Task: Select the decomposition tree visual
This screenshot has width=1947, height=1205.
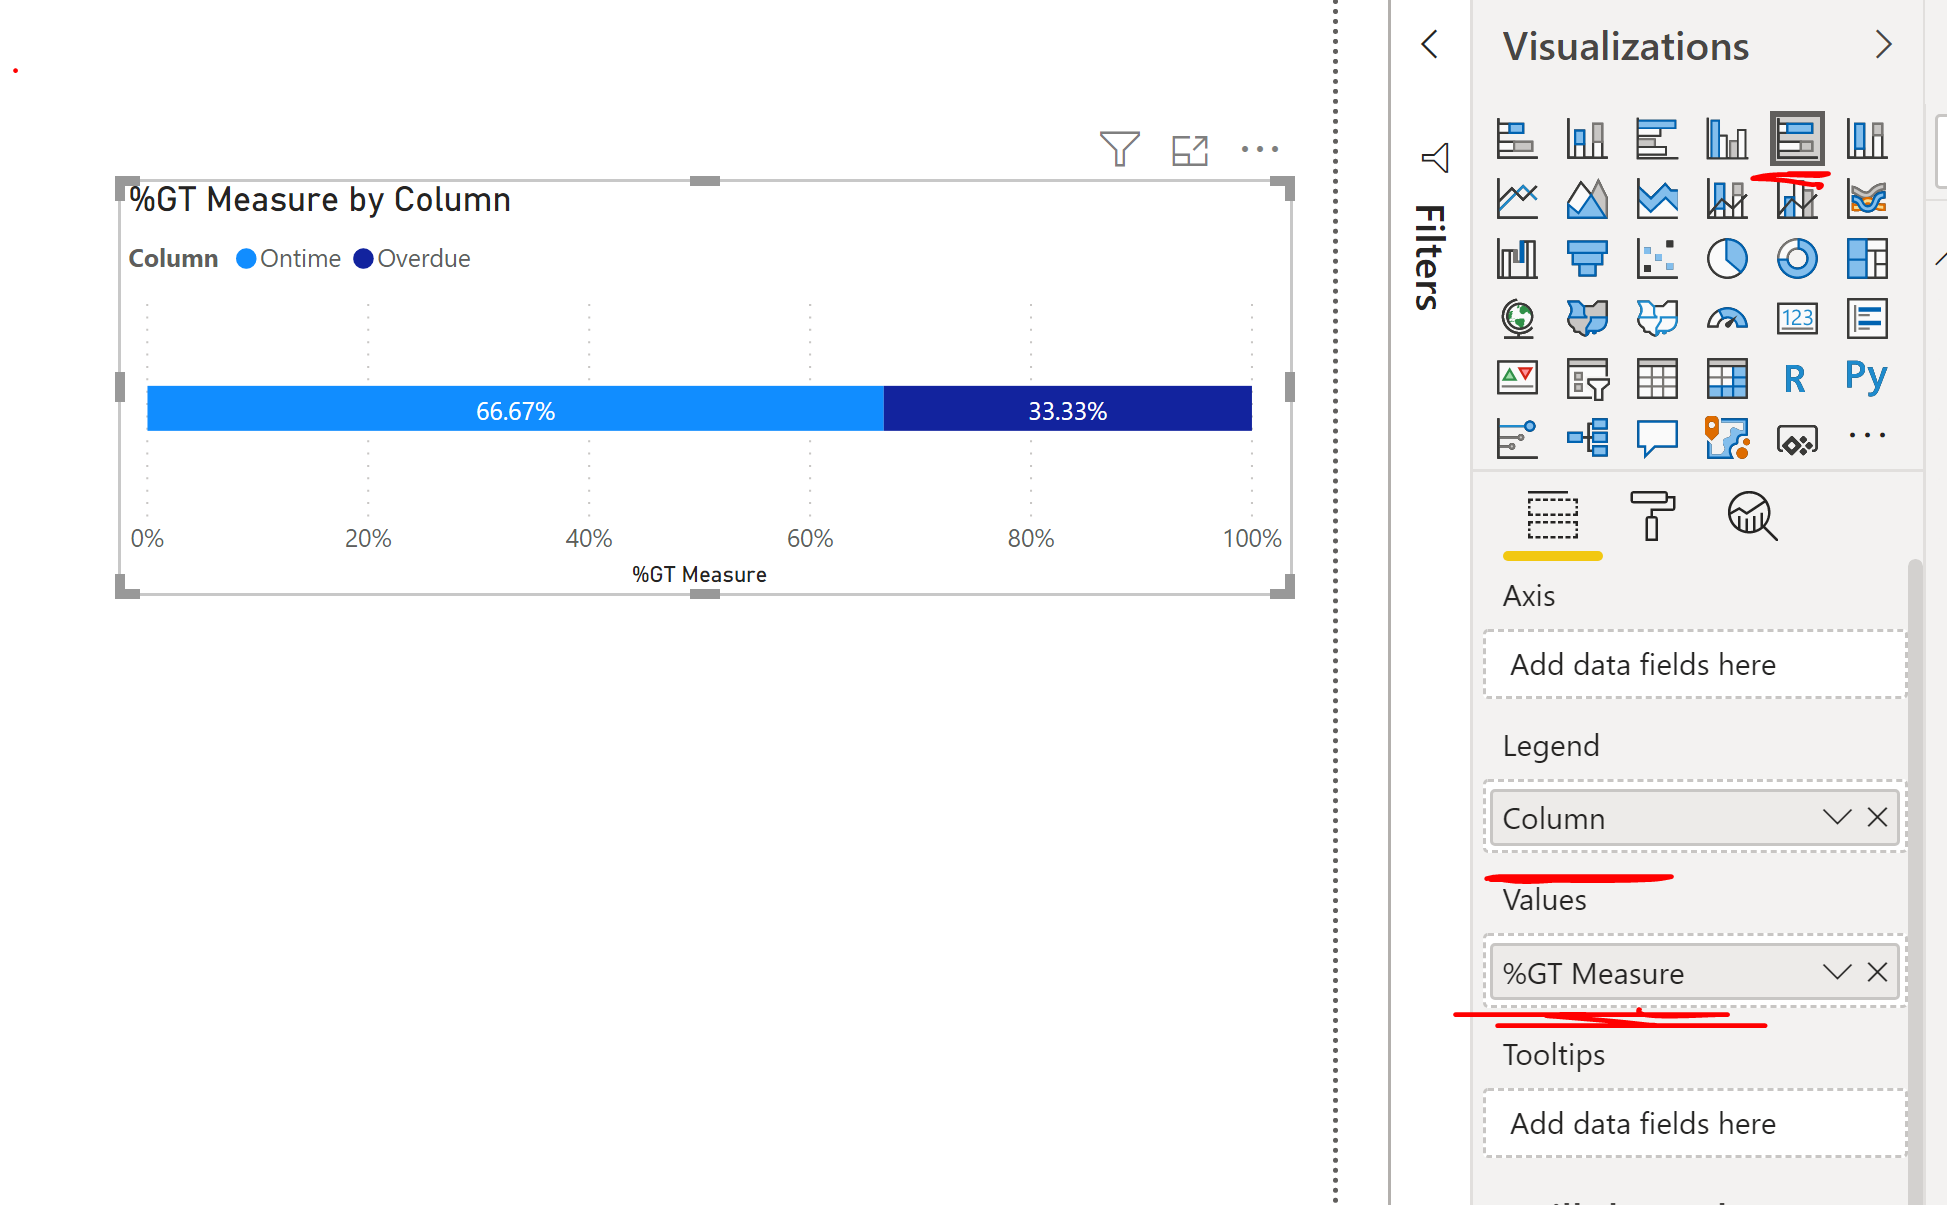Action: pyautogui.click(x=1587, y=438)
